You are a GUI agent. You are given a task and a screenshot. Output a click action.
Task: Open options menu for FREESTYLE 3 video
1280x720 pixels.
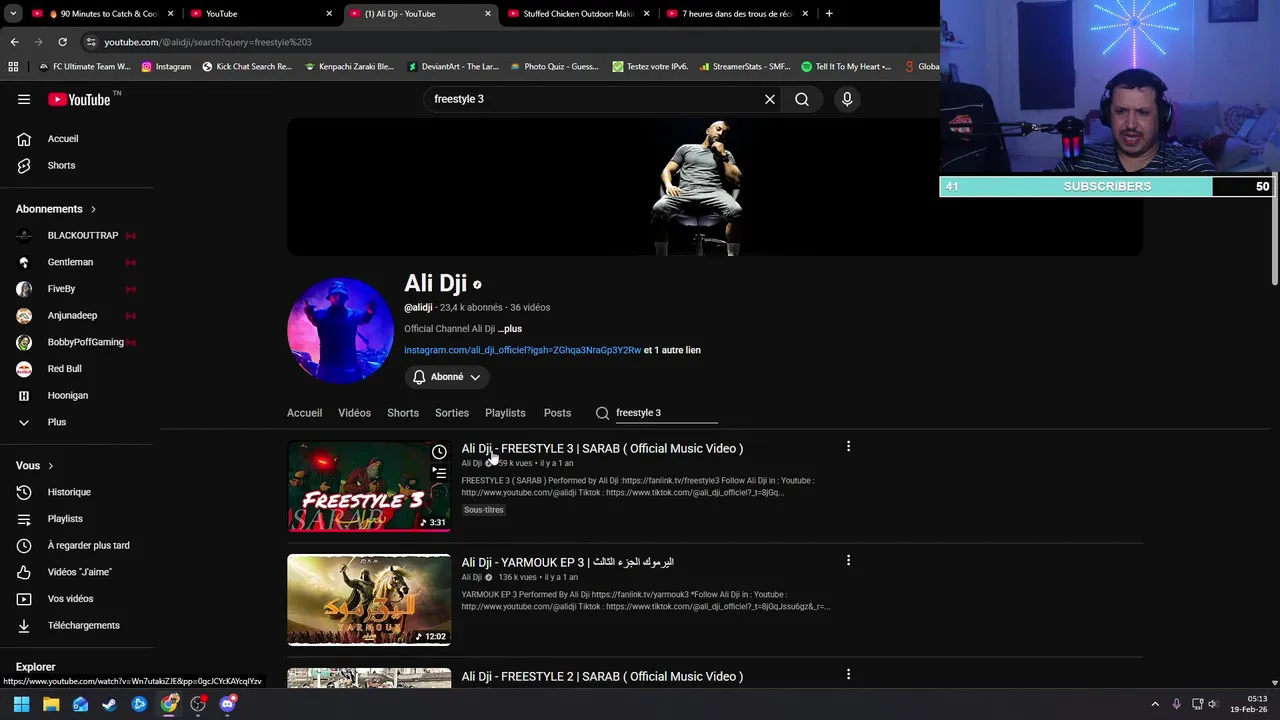848,447
